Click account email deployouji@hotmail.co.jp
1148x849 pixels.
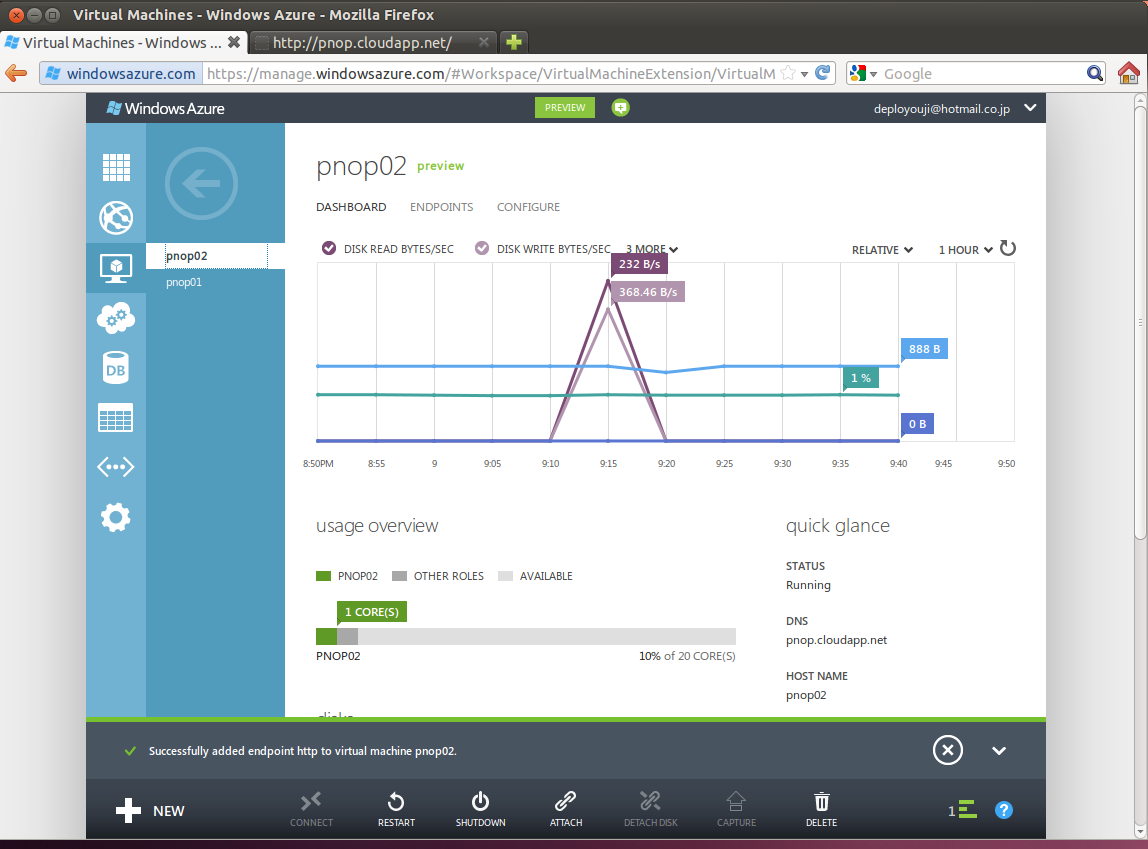[x=942, y=108]
